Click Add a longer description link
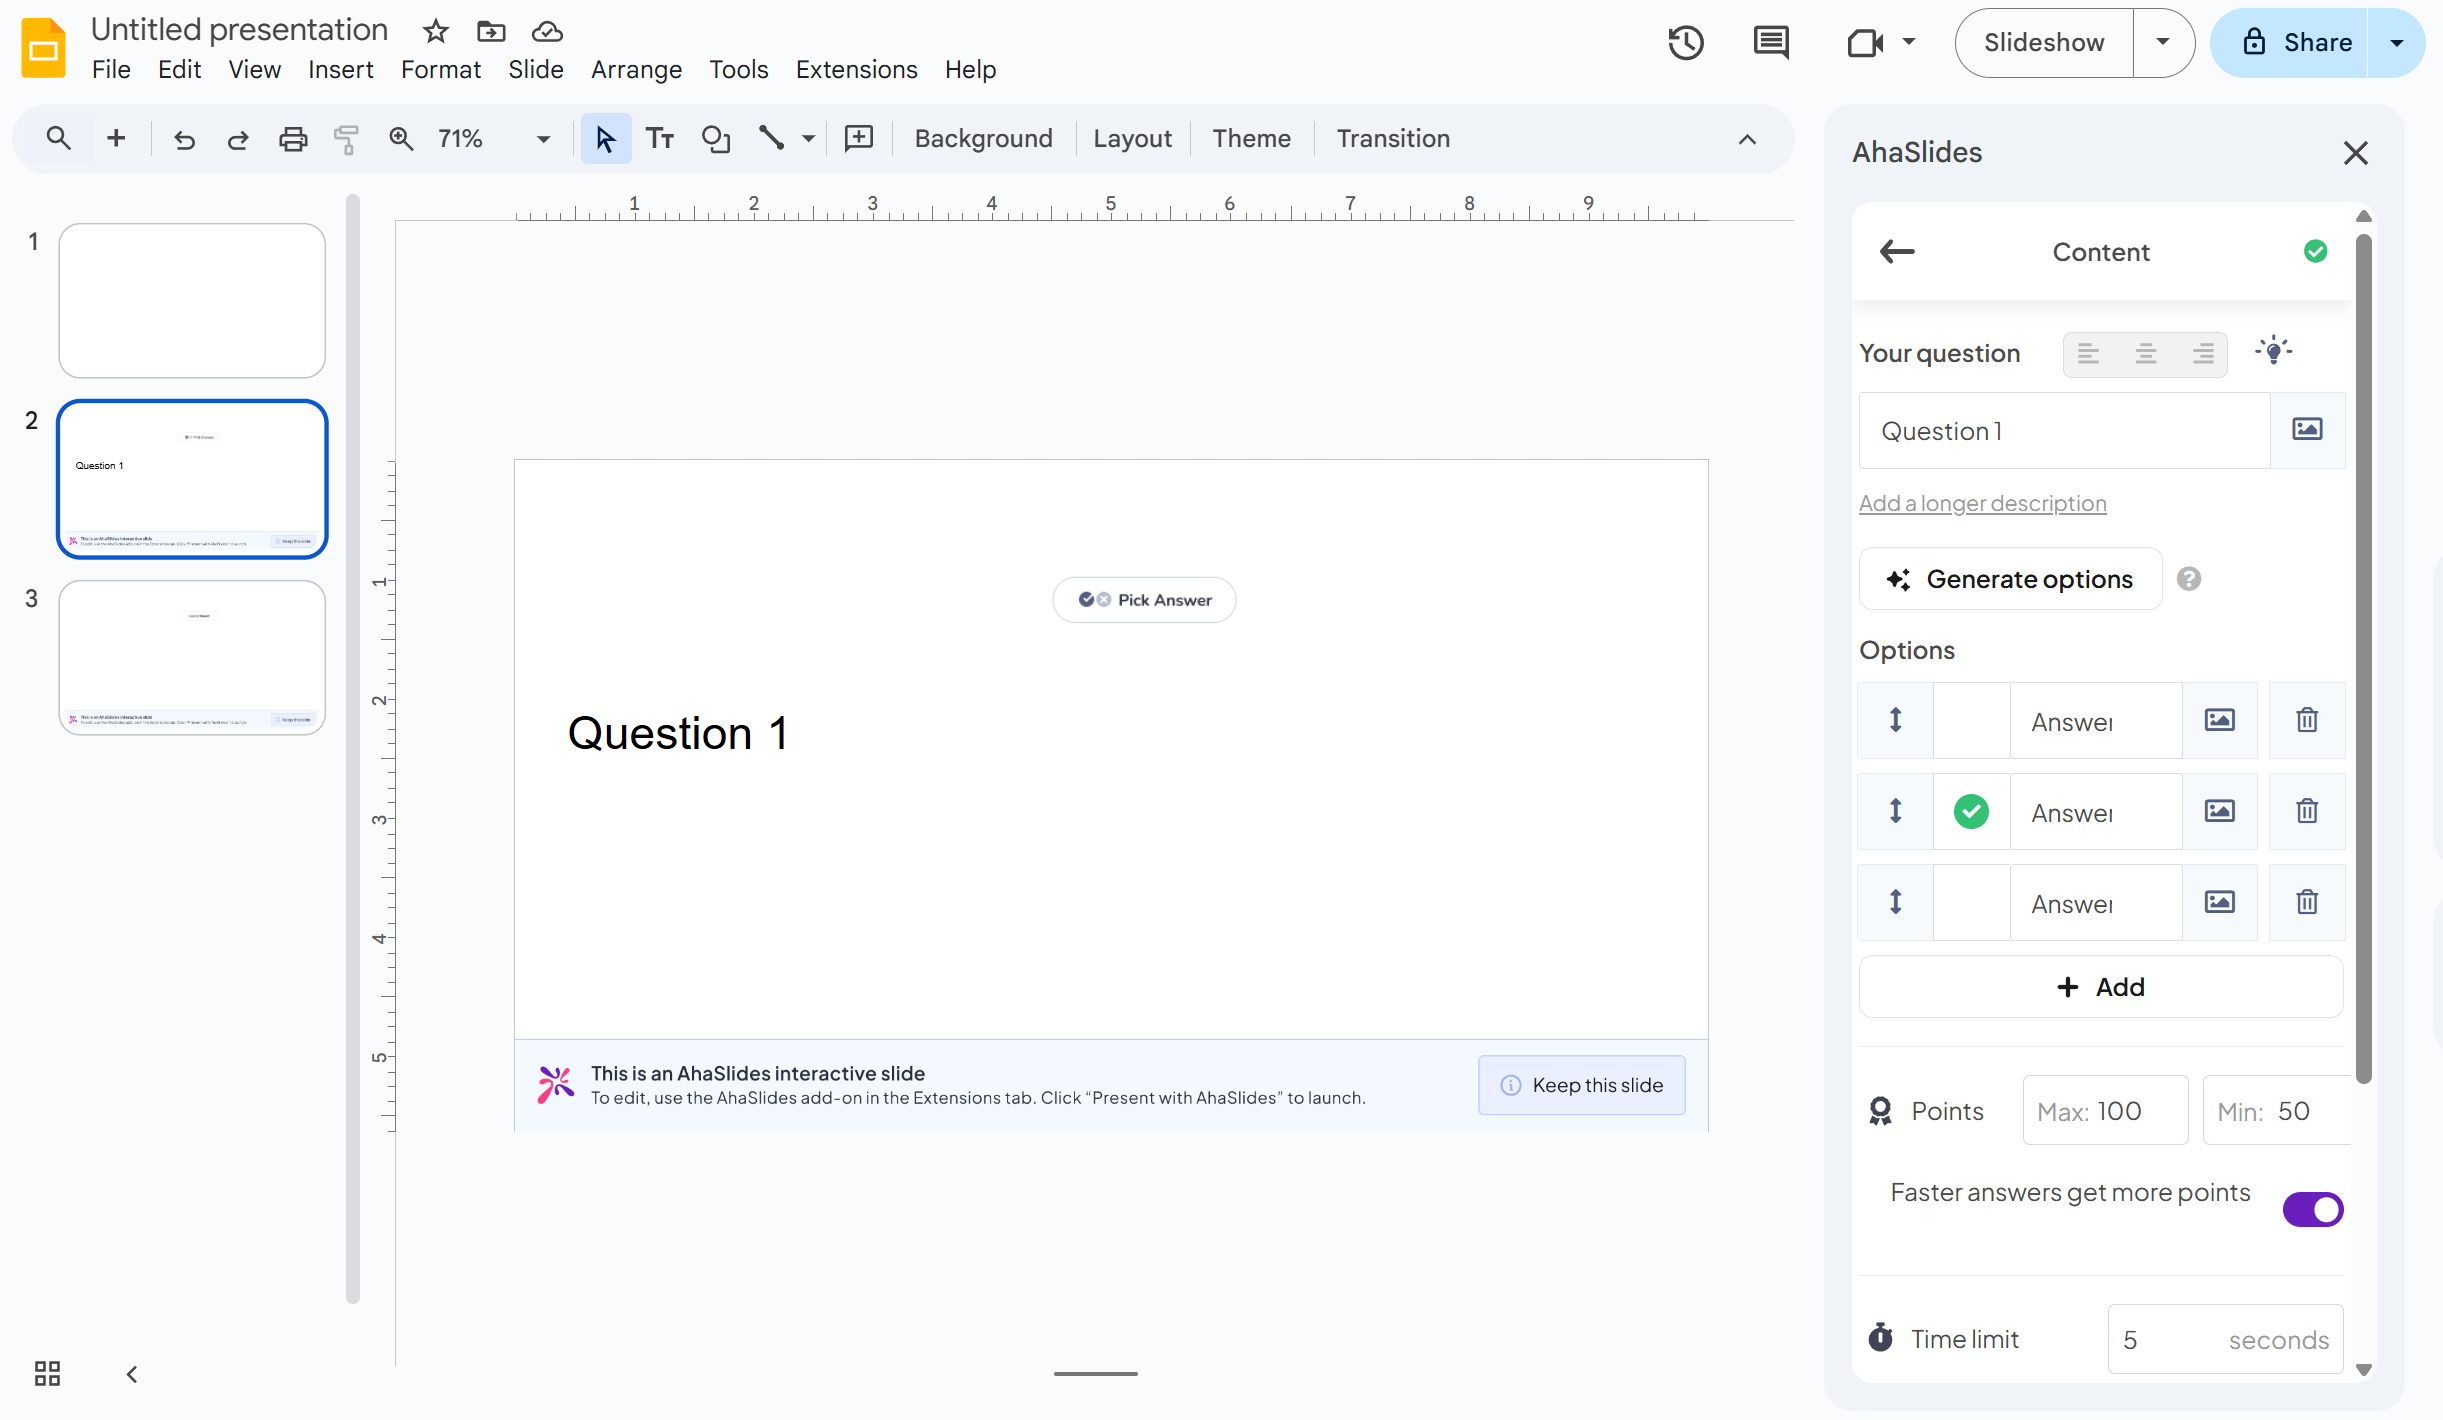 pyautogui.click(x=1982, y=504)
